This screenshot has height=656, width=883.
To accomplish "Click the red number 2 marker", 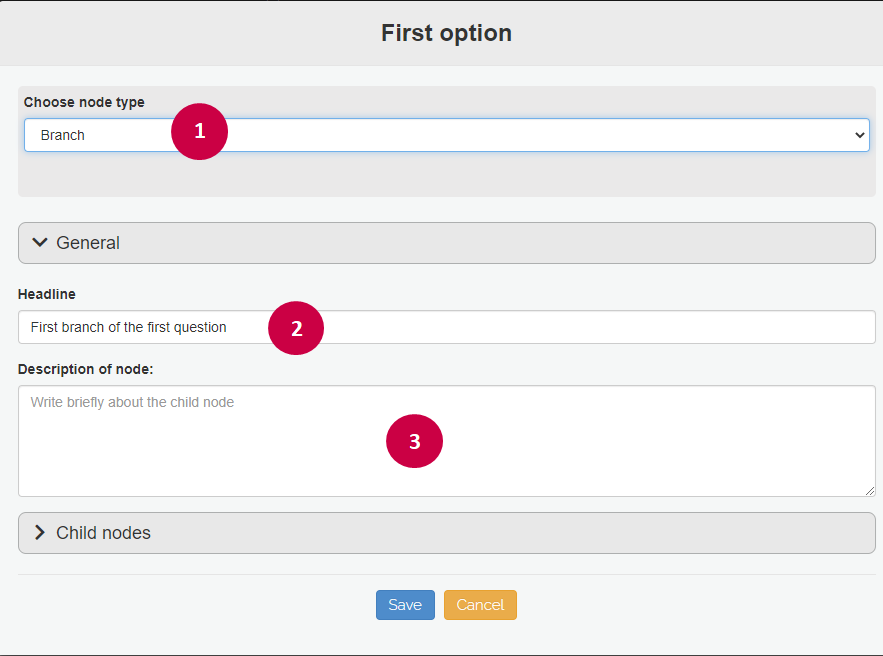I will [296, 328].
